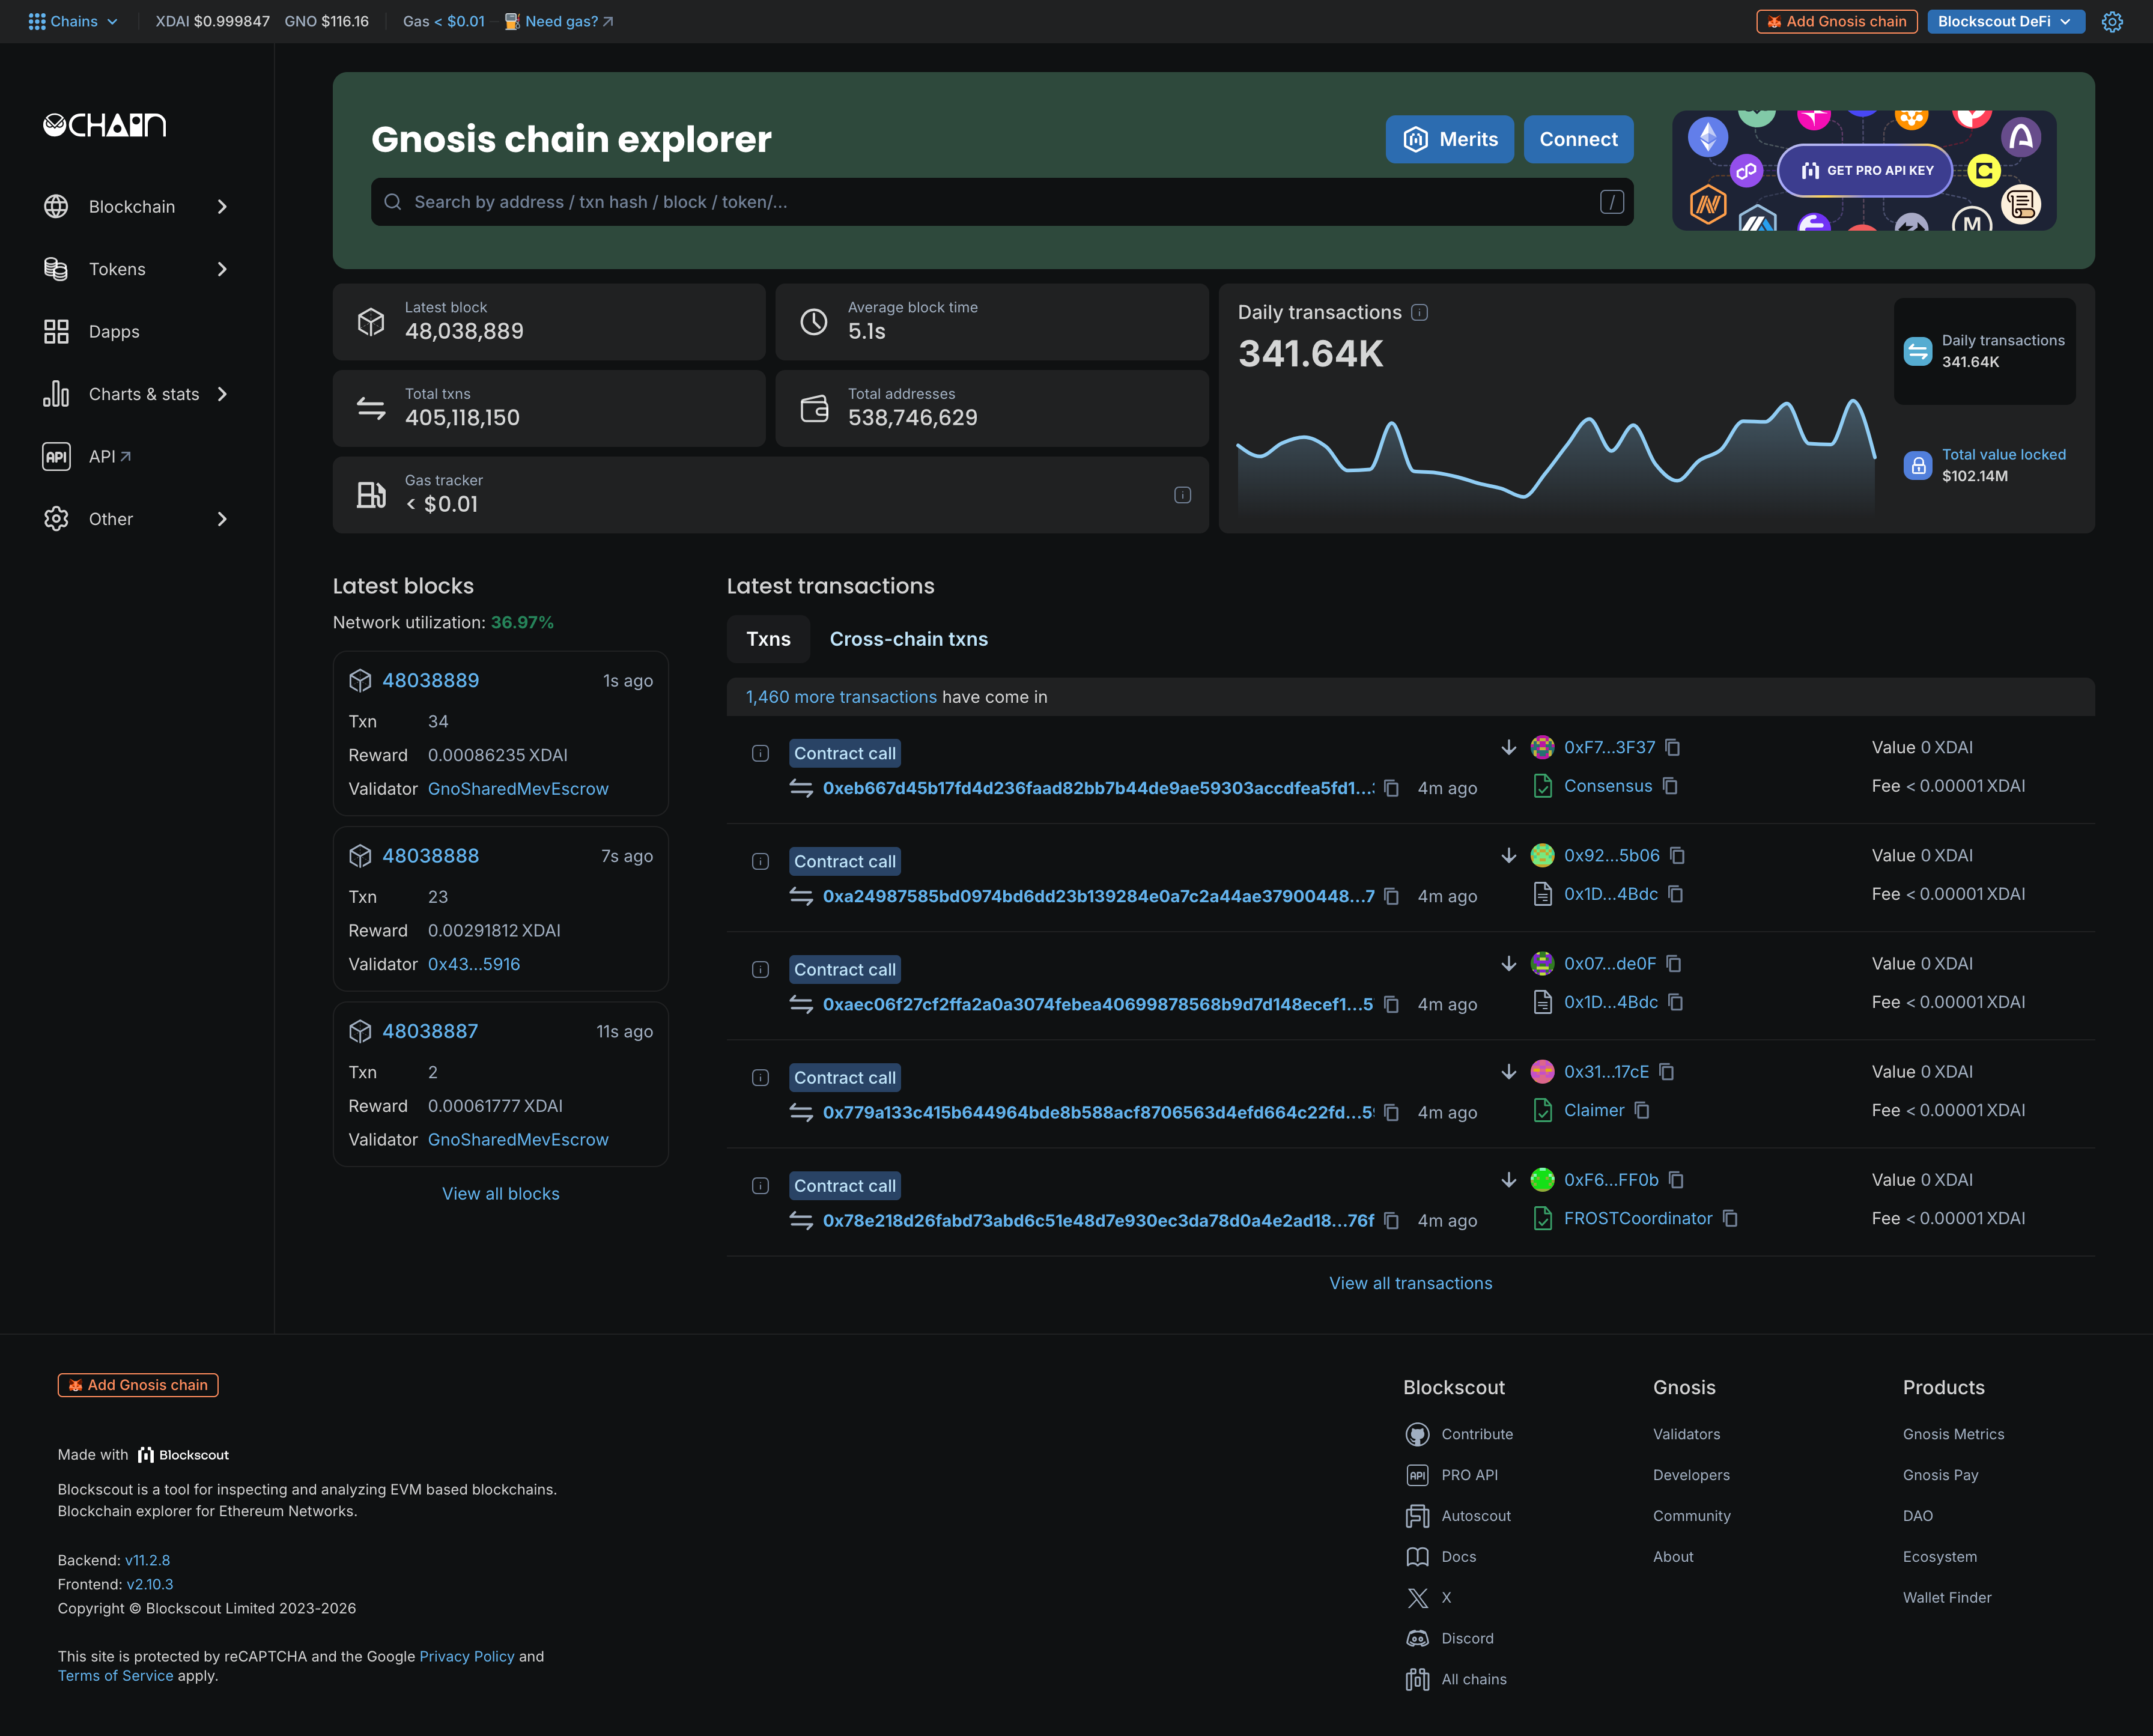Expand the Charts & stats sidebar menu
This screenshot has width=2153, height=1736.
[137, 394]
